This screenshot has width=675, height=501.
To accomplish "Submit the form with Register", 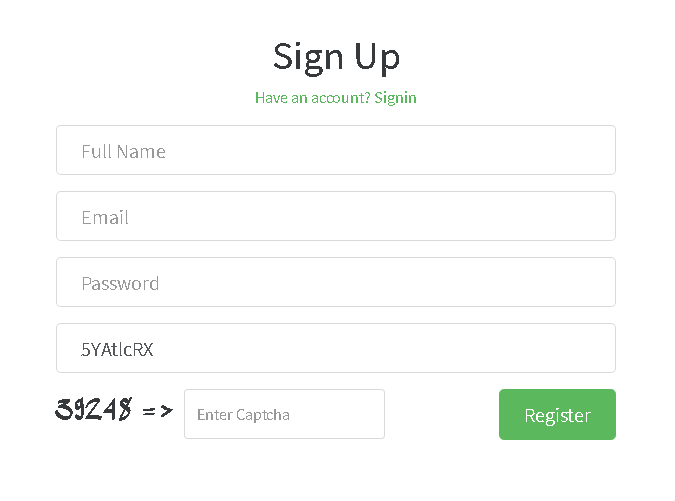I will click(x=557, y=415).
